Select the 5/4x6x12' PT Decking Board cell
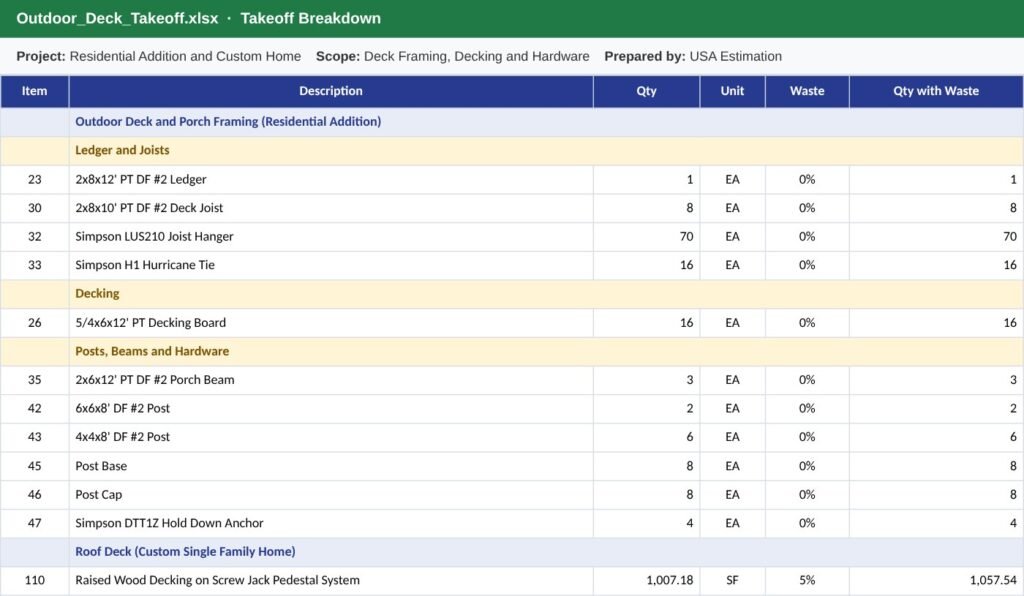Screen dimensions: 1024x596 (331, 323)
